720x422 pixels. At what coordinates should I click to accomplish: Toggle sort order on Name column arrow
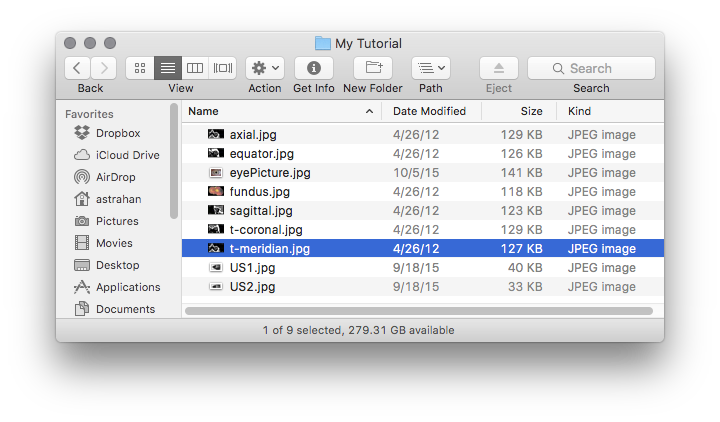(x=369, y=111)
